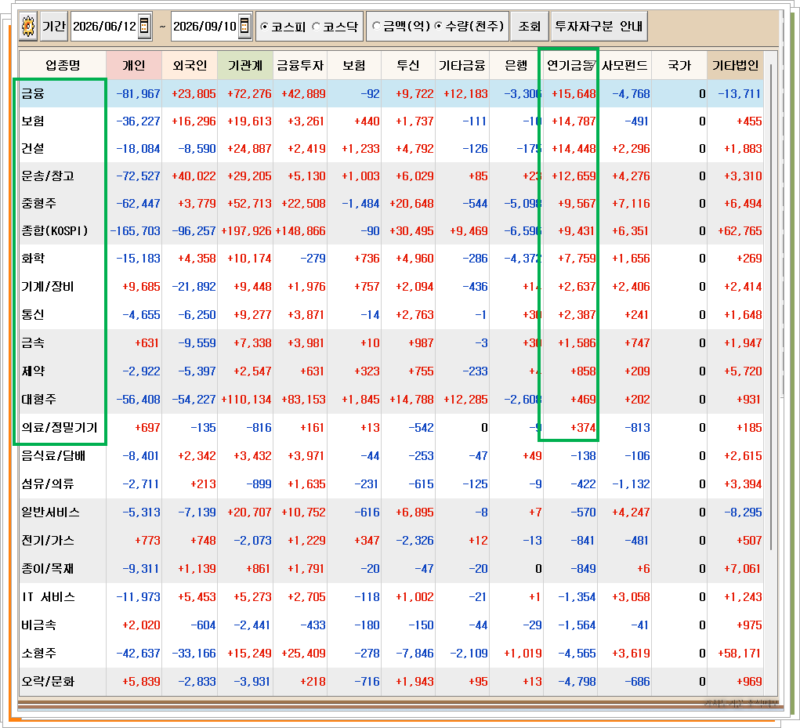The width and height of the screenshot is (800, 728).
Task: Select the 섬유/의류 sector row
Action: coord(391,484)
